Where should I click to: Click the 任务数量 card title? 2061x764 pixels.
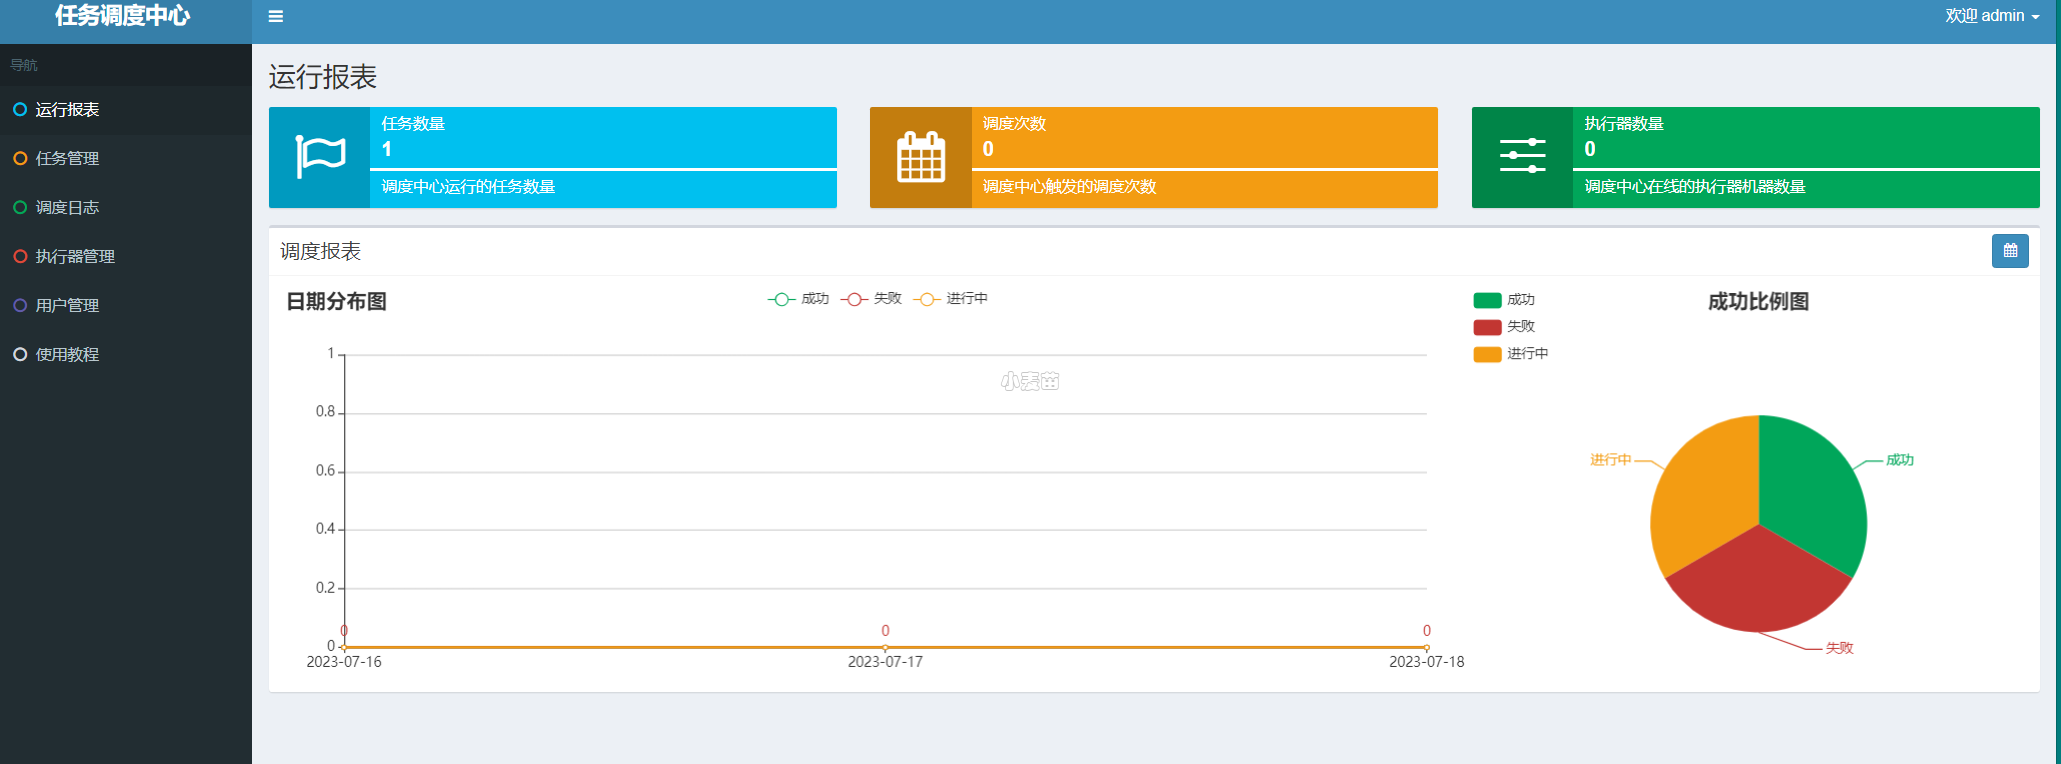click(x=413, y=124)
